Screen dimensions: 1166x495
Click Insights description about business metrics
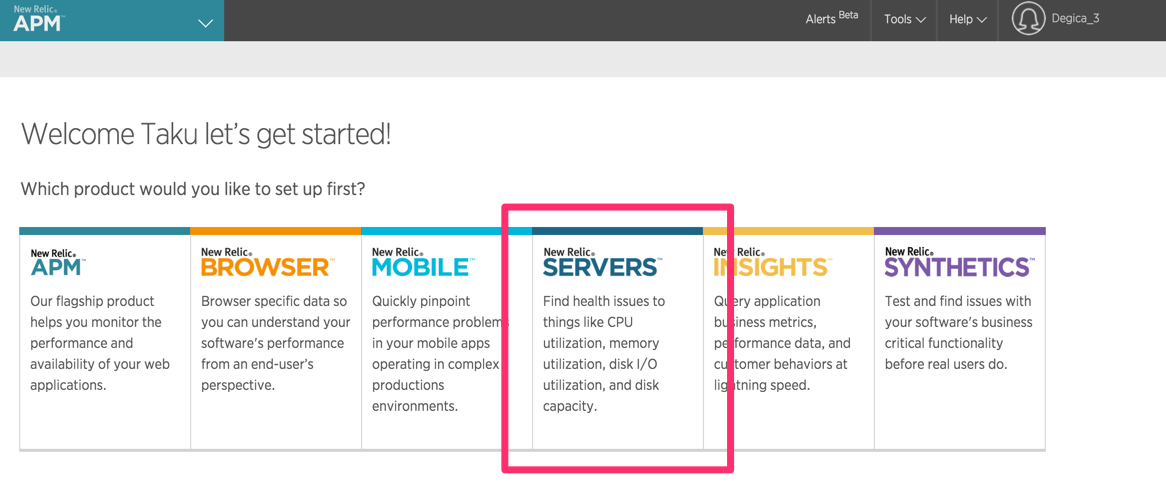point(782,343)
